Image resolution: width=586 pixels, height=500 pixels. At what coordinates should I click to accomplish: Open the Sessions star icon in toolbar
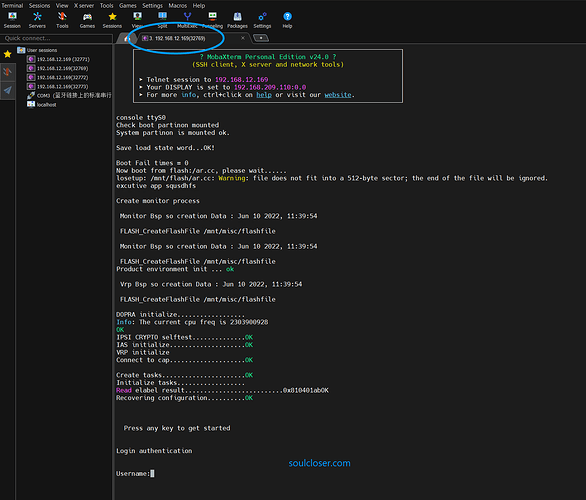point(112,20)
